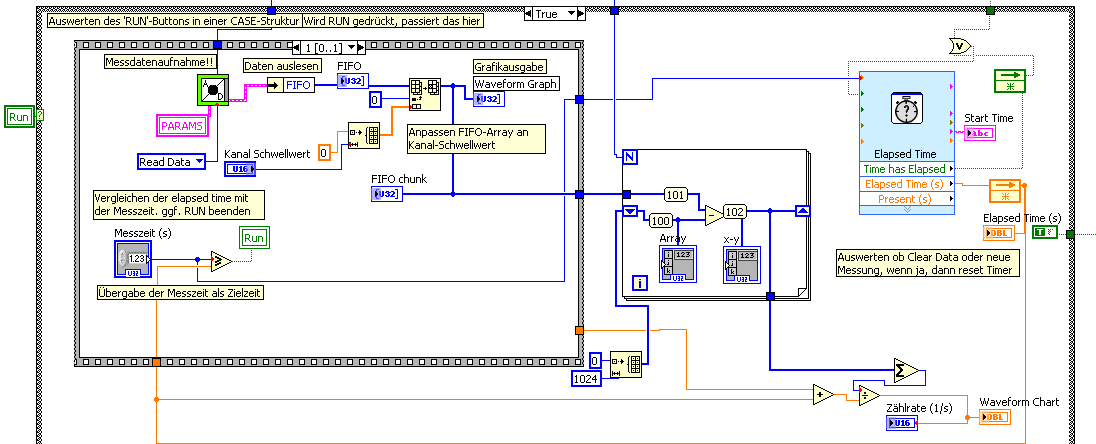Click 'Anpassen FIFO-Array an Kanal-Schwellwert' comment

[475, 138]
